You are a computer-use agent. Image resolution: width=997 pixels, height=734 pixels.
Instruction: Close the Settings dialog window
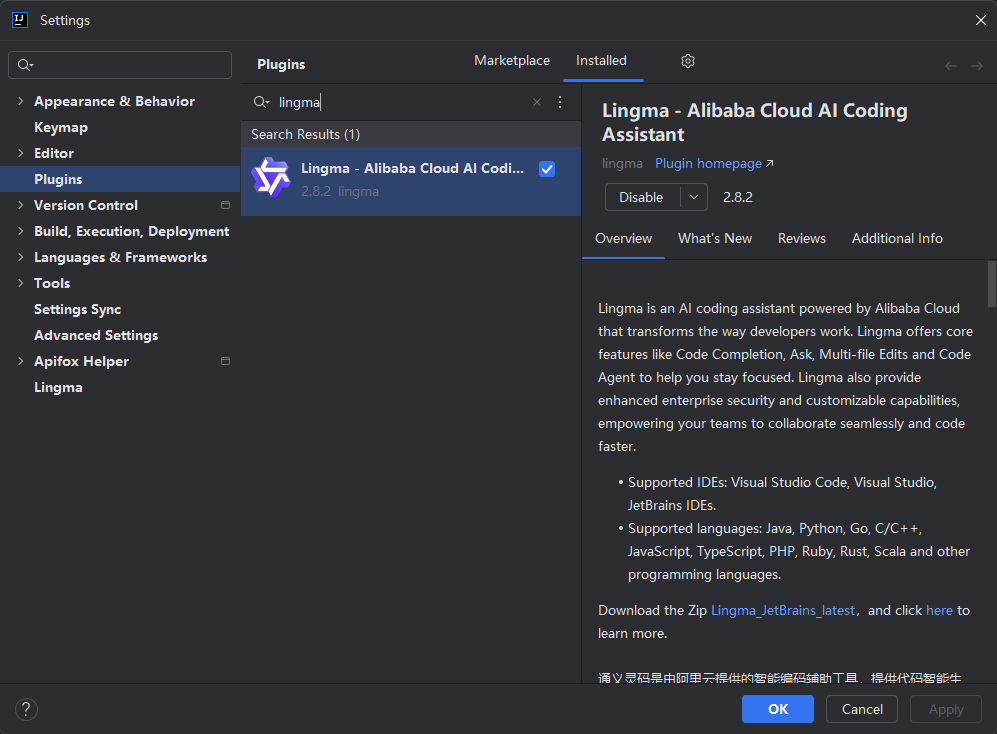(x=980, y=20)
